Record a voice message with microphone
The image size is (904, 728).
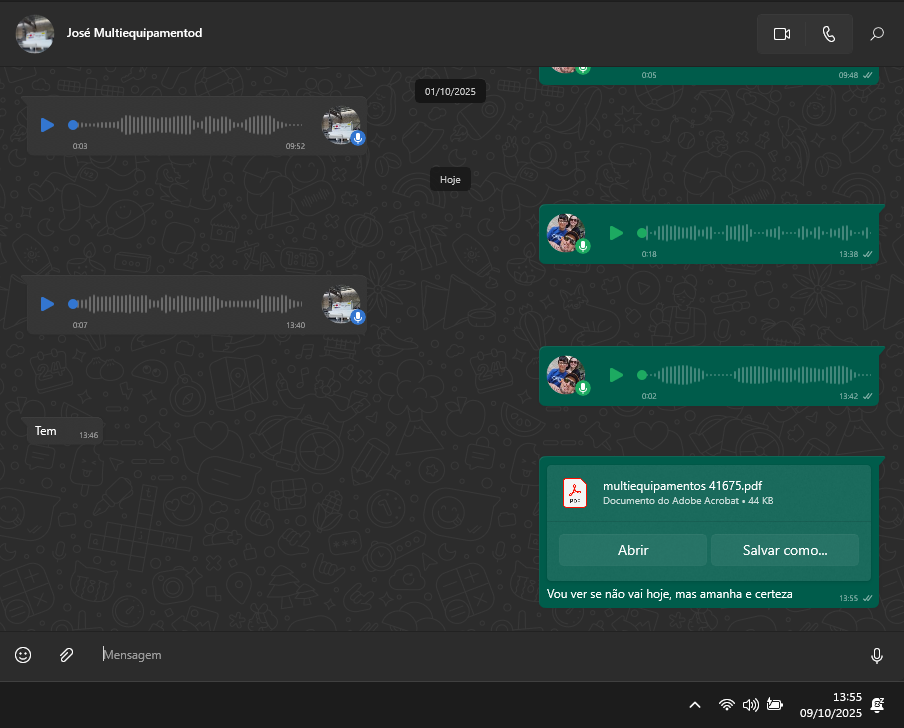point(877,655)
